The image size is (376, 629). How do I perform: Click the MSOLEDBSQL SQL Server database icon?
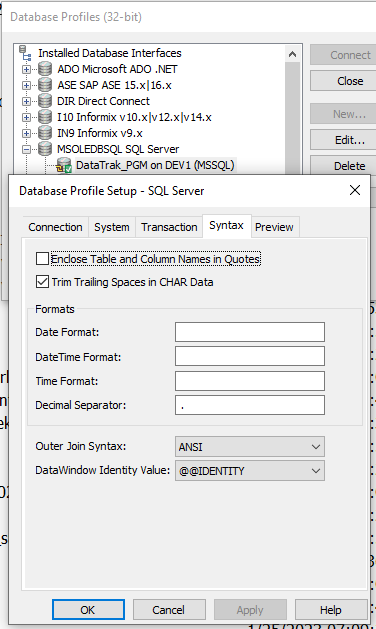(45, 149)
